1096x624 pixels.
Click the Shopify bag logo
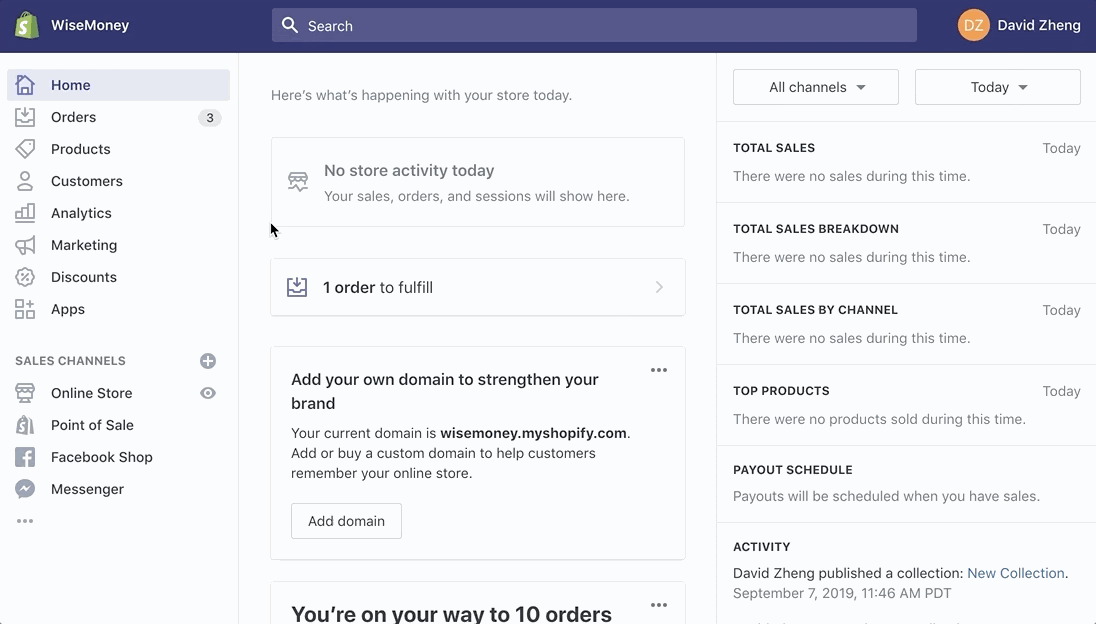(x=27, y=26)
